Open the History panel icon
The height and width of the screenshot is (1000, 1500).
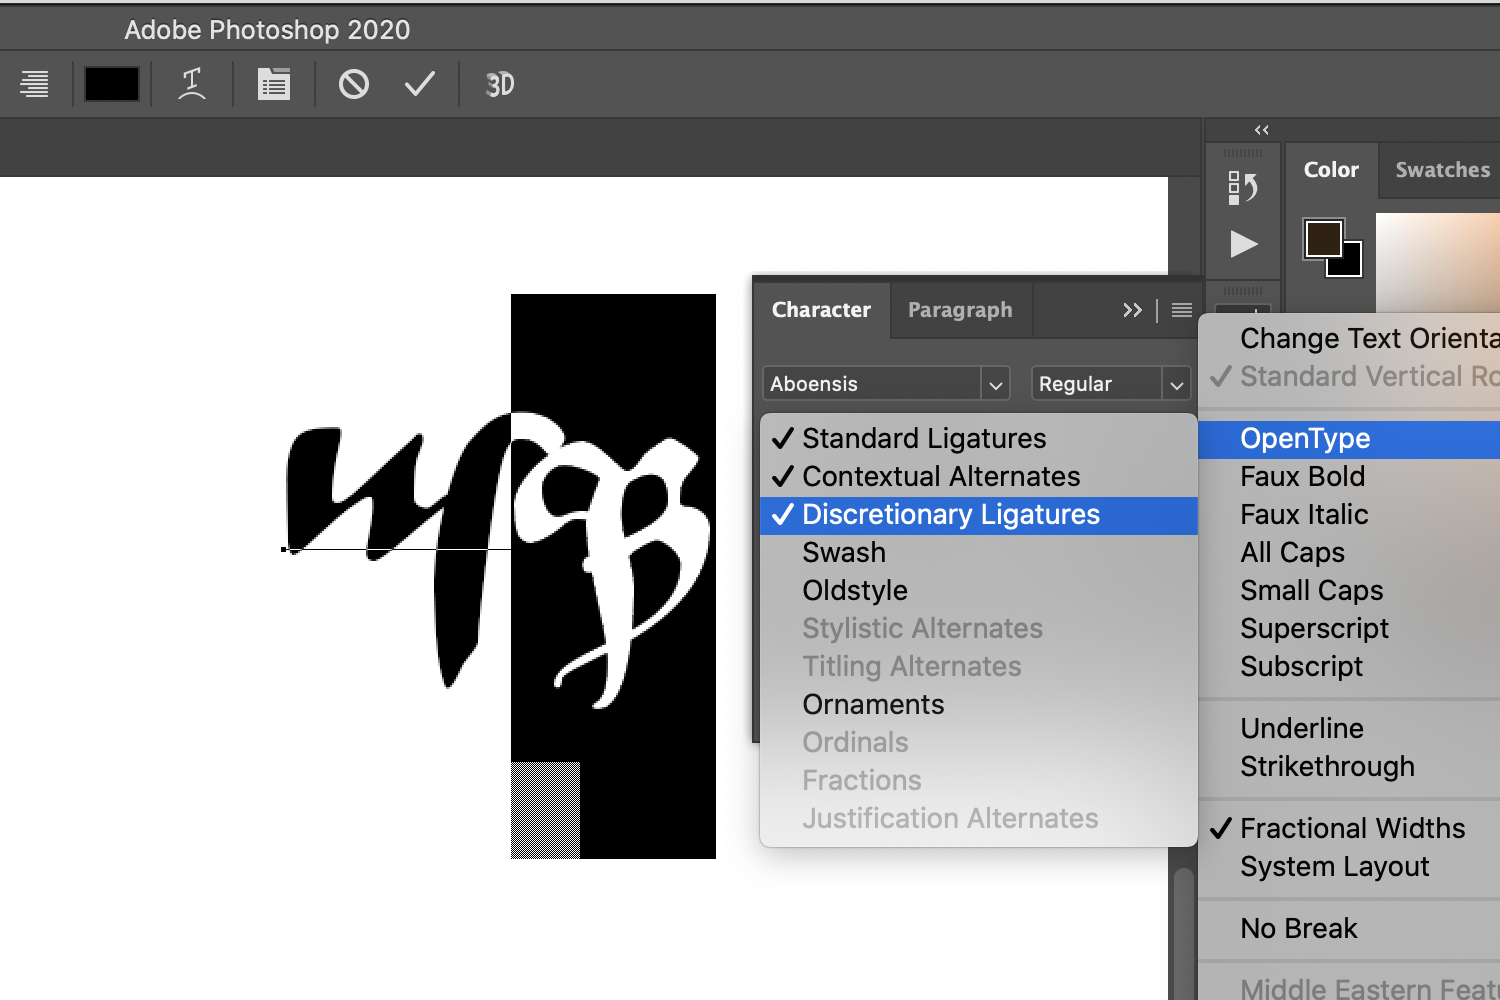click(x=1243, y=187)
